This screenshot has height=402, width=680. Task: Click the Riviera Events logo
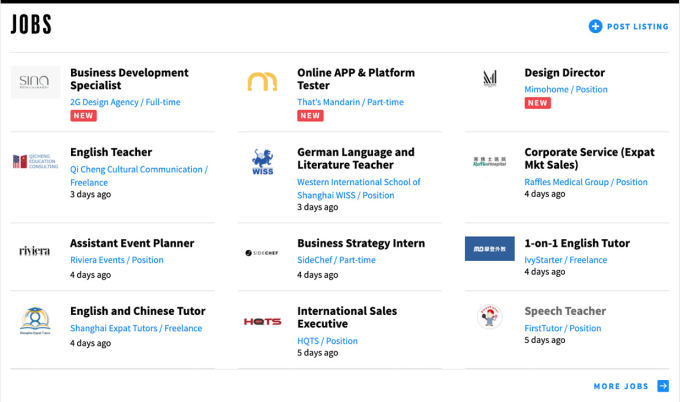point(35,251)
